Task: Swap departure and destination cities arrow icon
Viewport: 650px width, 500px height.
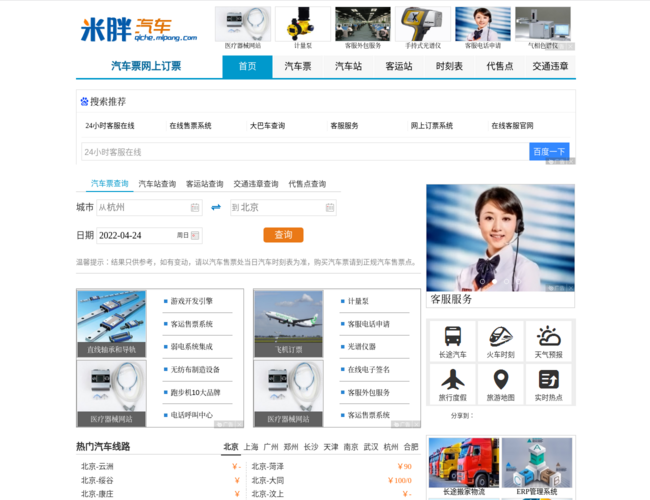Action: [215, 208]
